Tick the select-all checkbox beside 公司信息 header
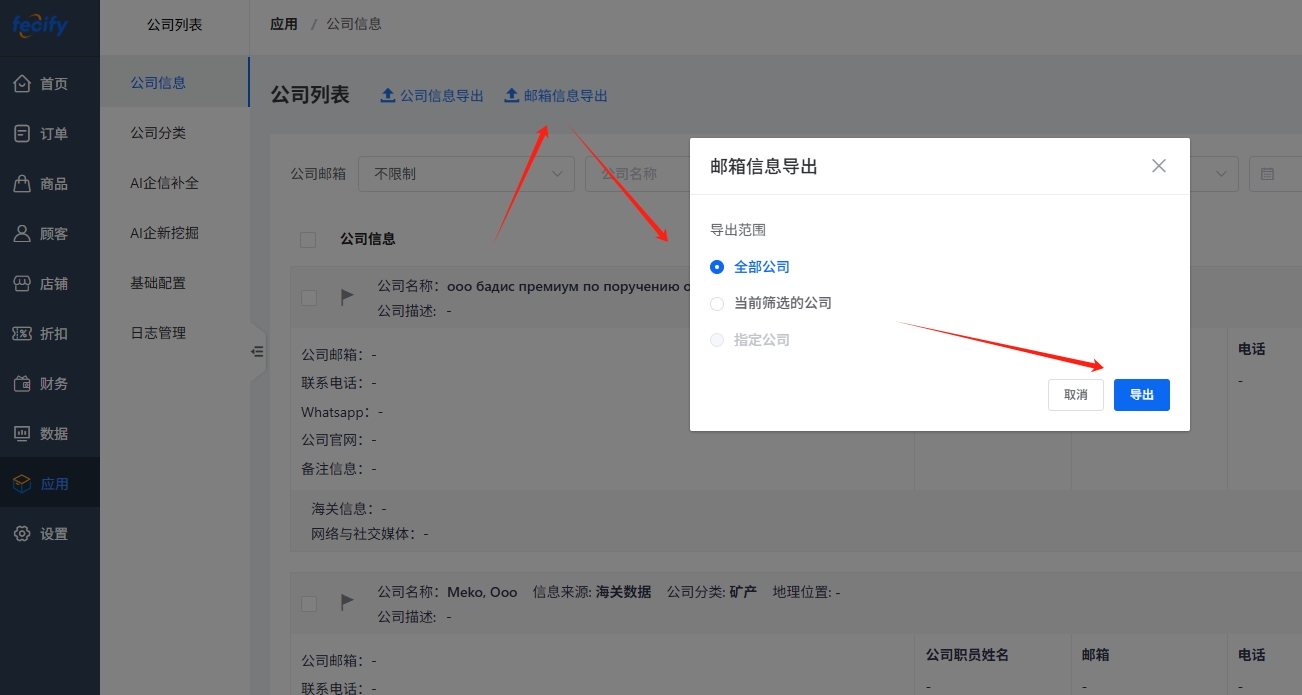Screen dimensions: 1302x695 click(308, 239)
